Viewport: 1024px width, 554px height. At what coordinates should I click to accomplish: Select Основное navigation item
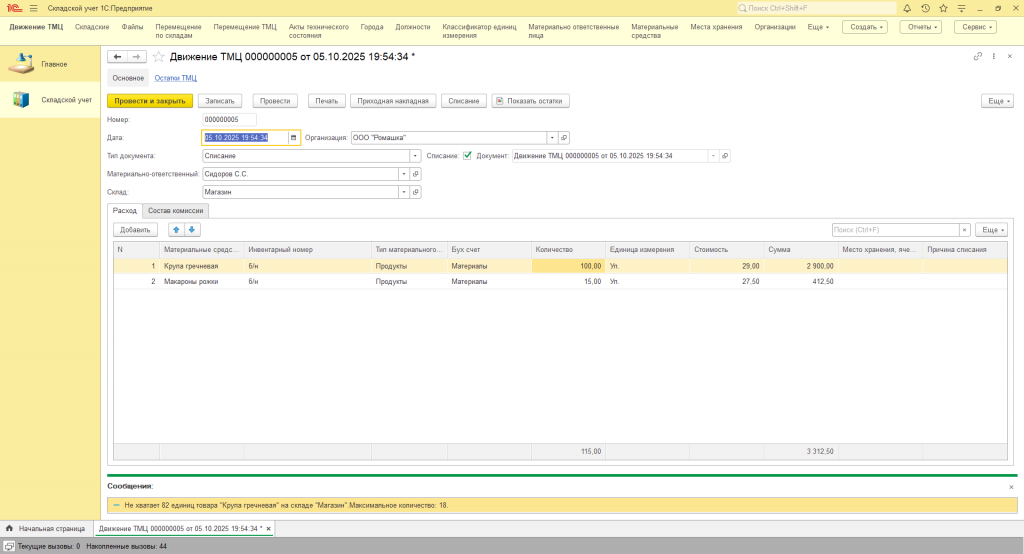128,78
